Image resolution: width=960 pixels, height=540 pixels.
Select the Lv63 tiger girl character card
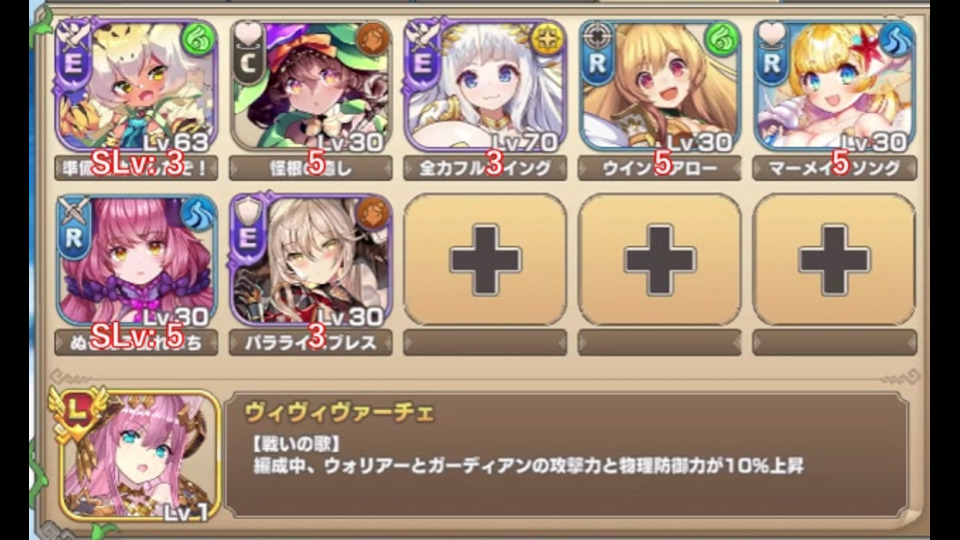(x=137, y=86)
